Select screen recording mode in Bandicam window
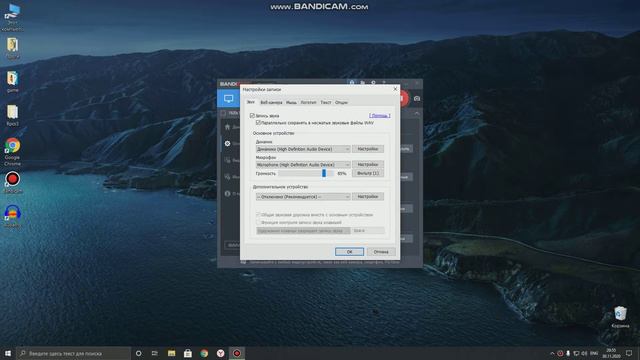 click(229, 98)
